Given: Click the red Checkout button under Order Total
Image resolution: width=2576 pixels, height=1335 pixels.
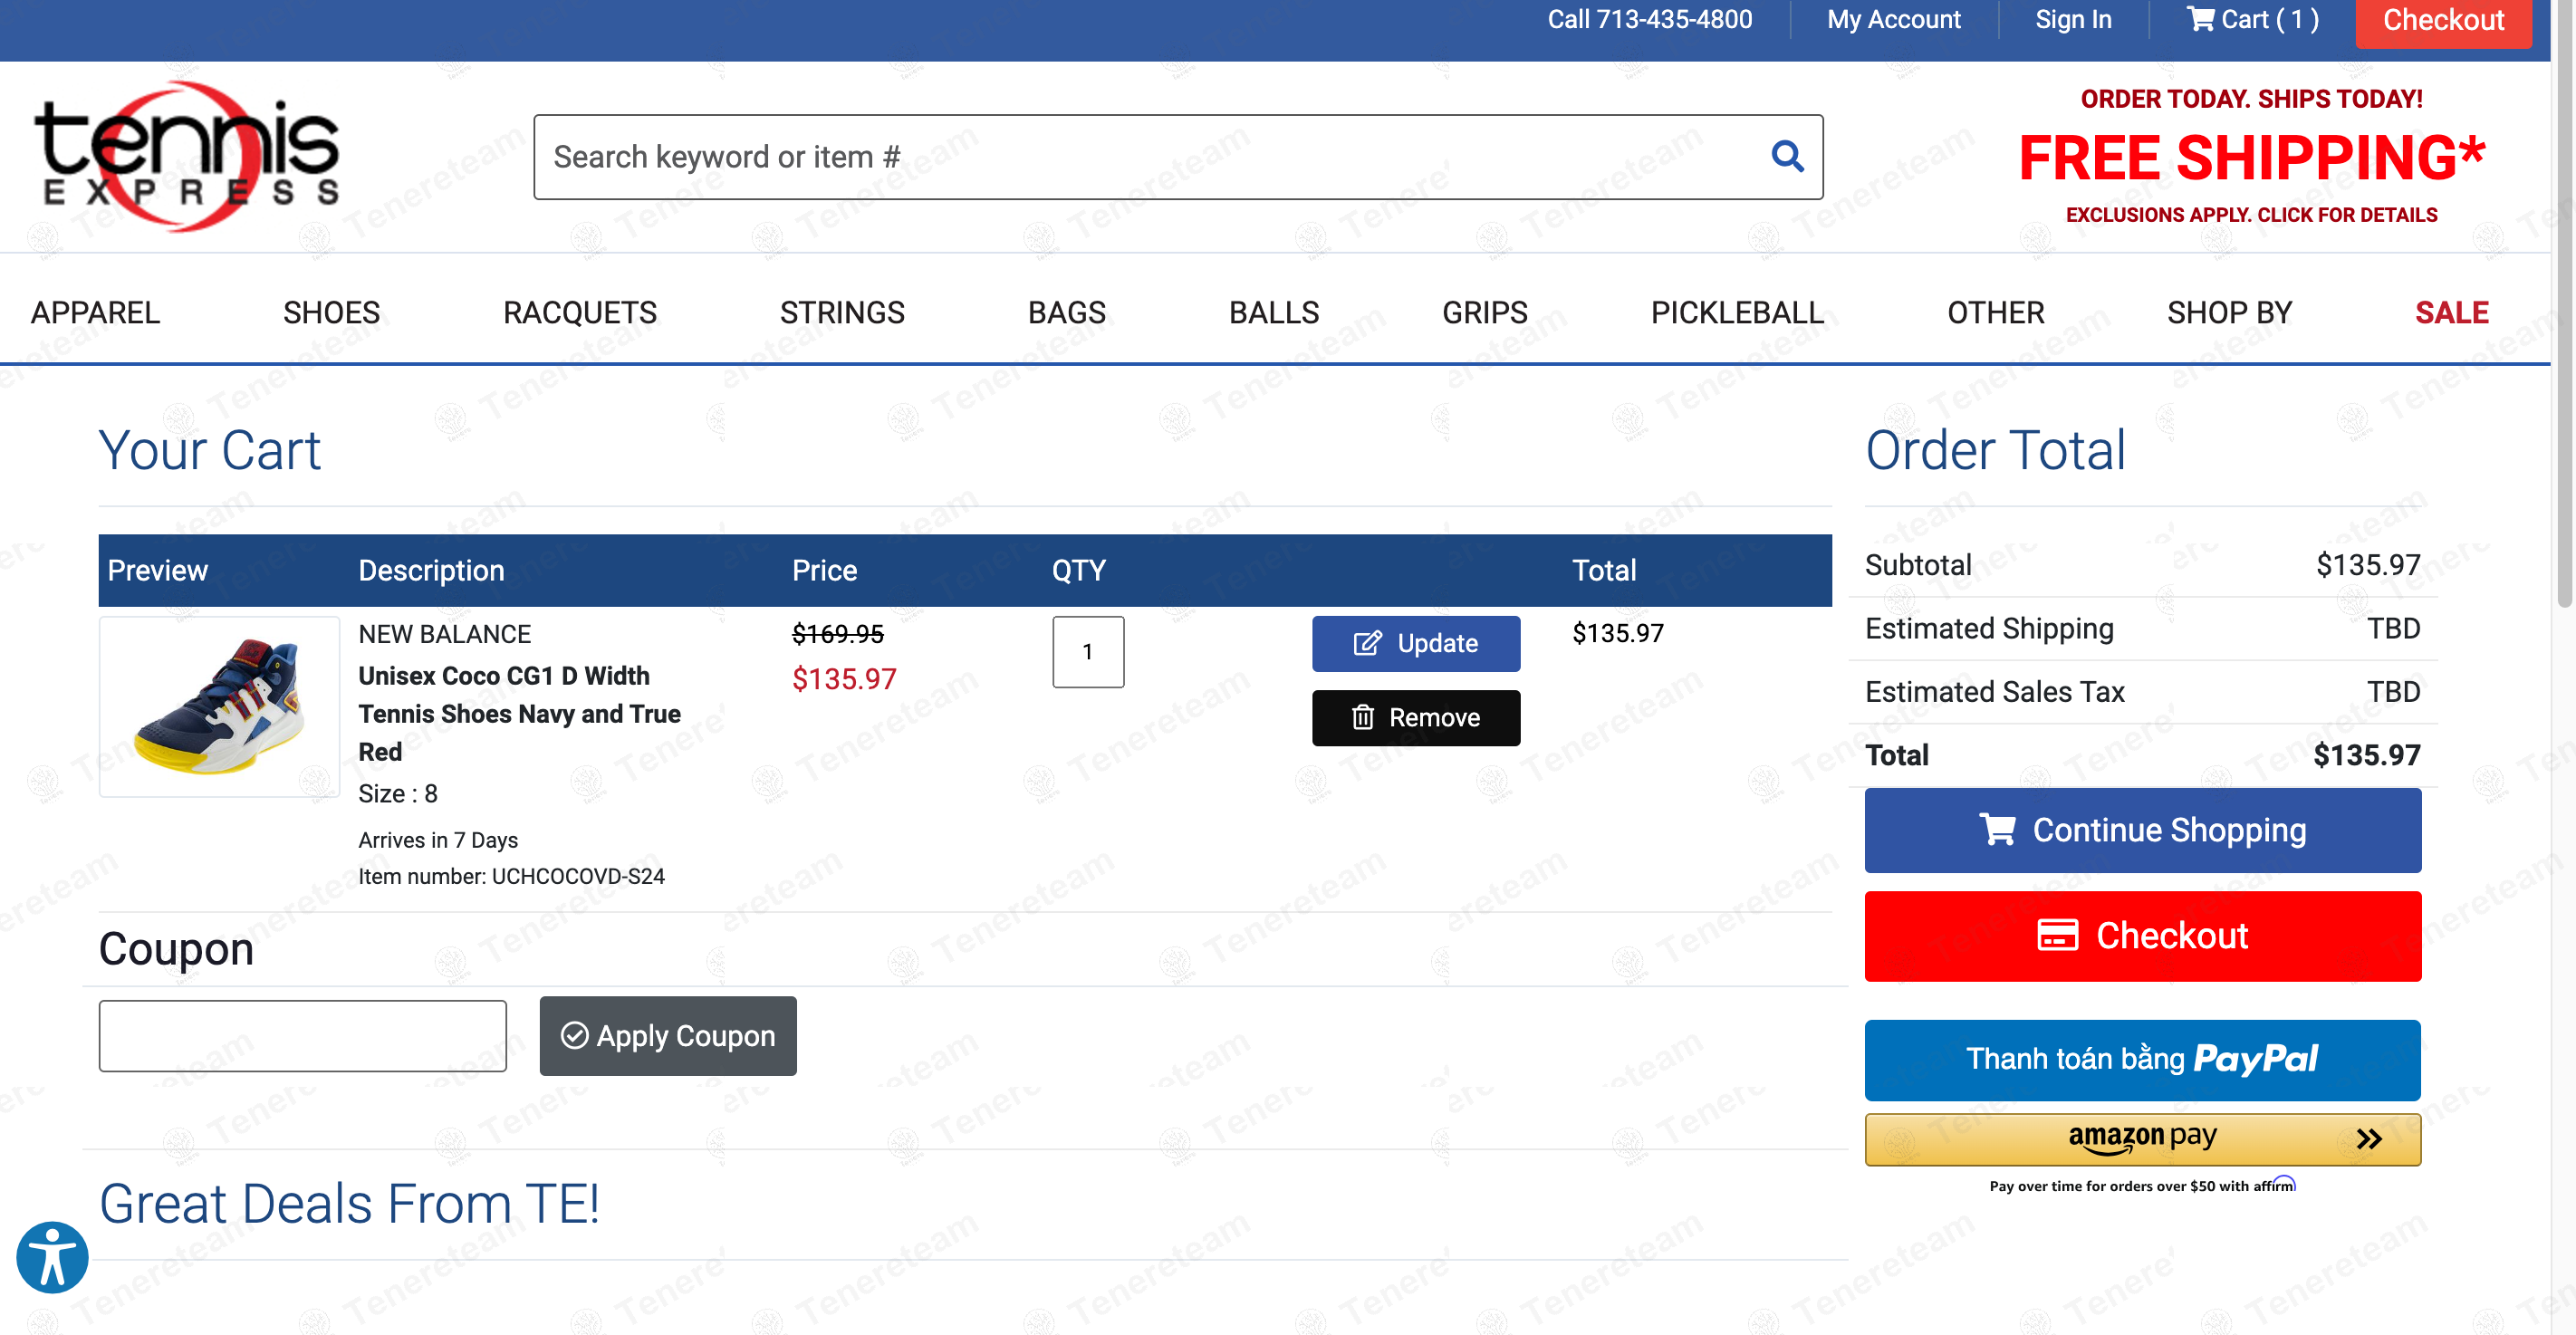Looking at the screenshot, I should click(x=2142, y=936).
